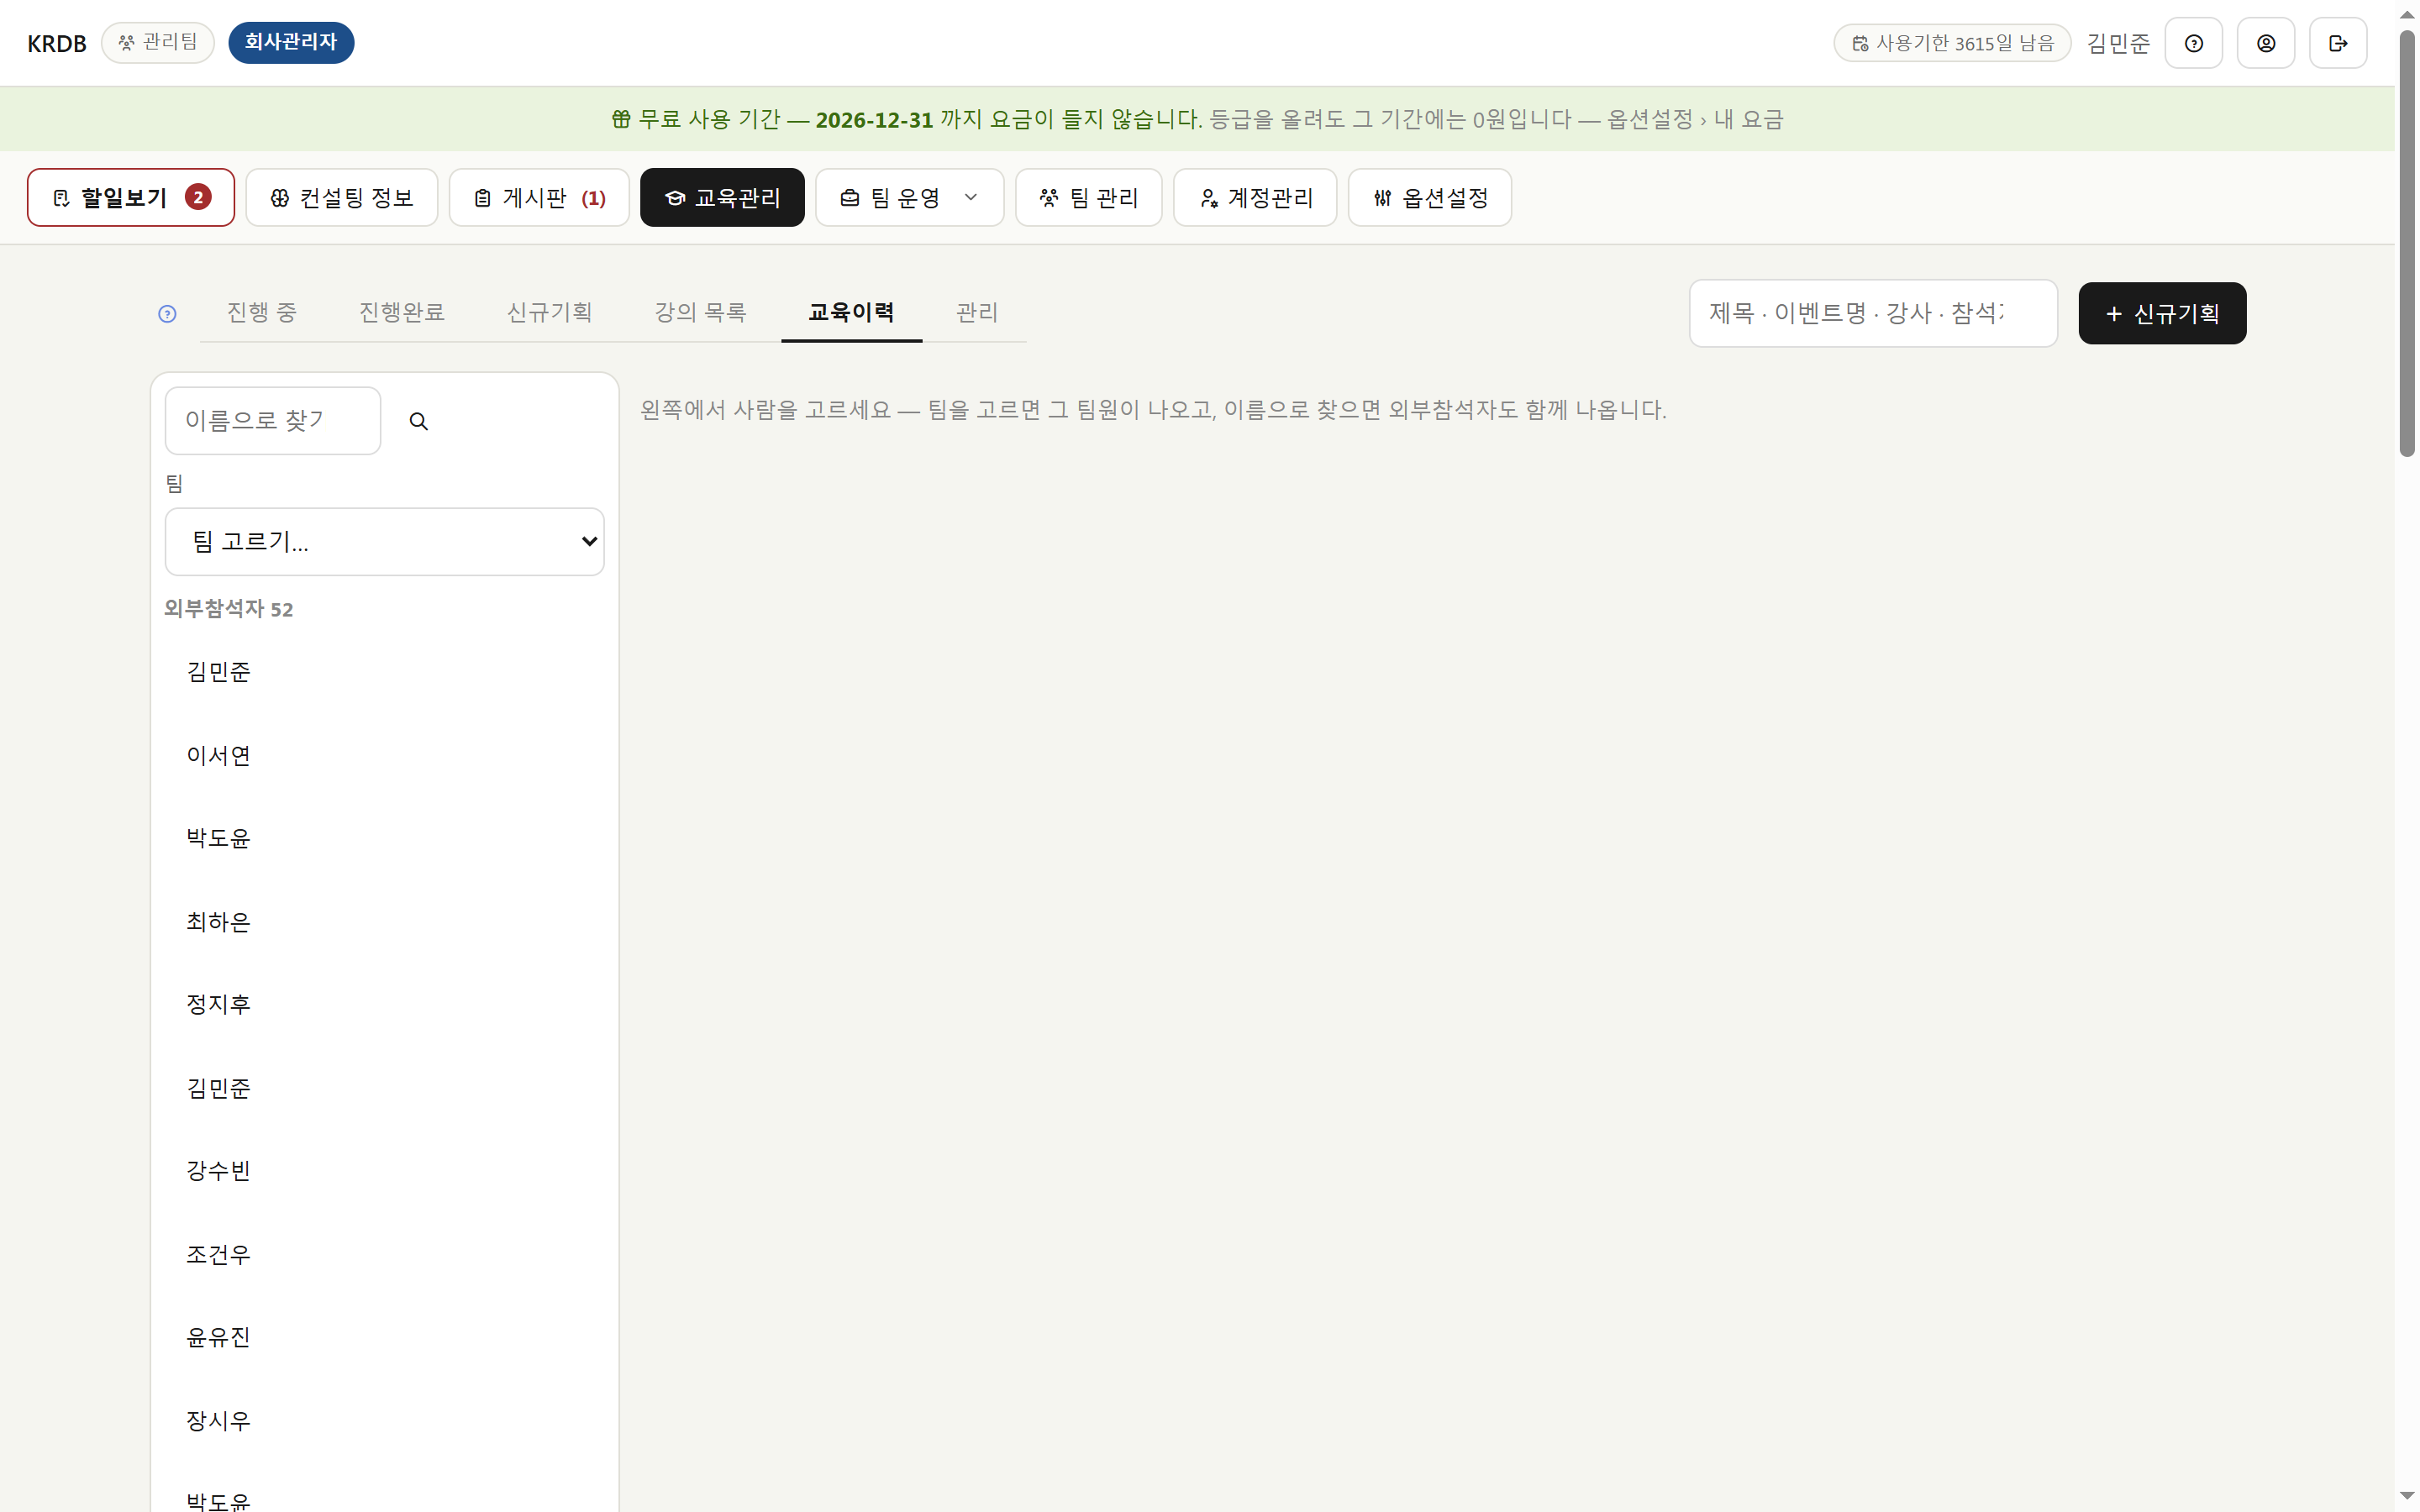
Task: Click the search magnifier icon beside name field
Action: [x=418, y=421]
